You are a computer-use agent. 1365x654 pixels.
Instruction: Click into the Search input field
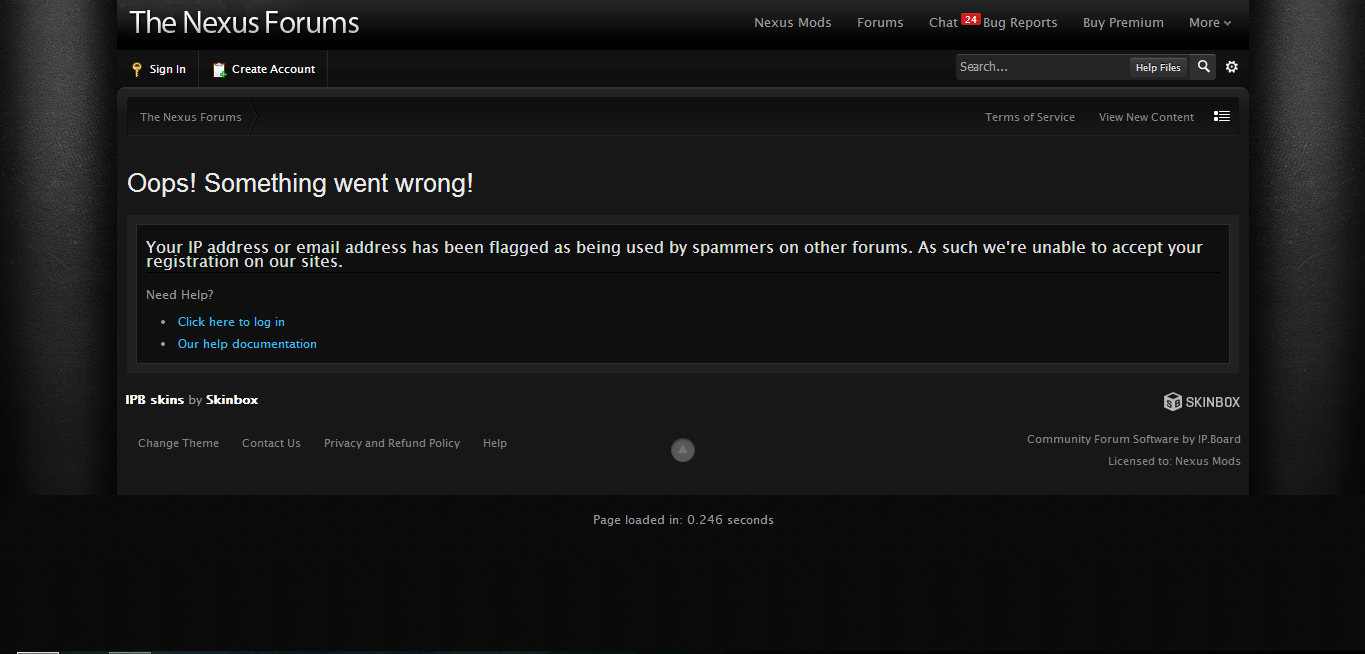point(1040,67)
